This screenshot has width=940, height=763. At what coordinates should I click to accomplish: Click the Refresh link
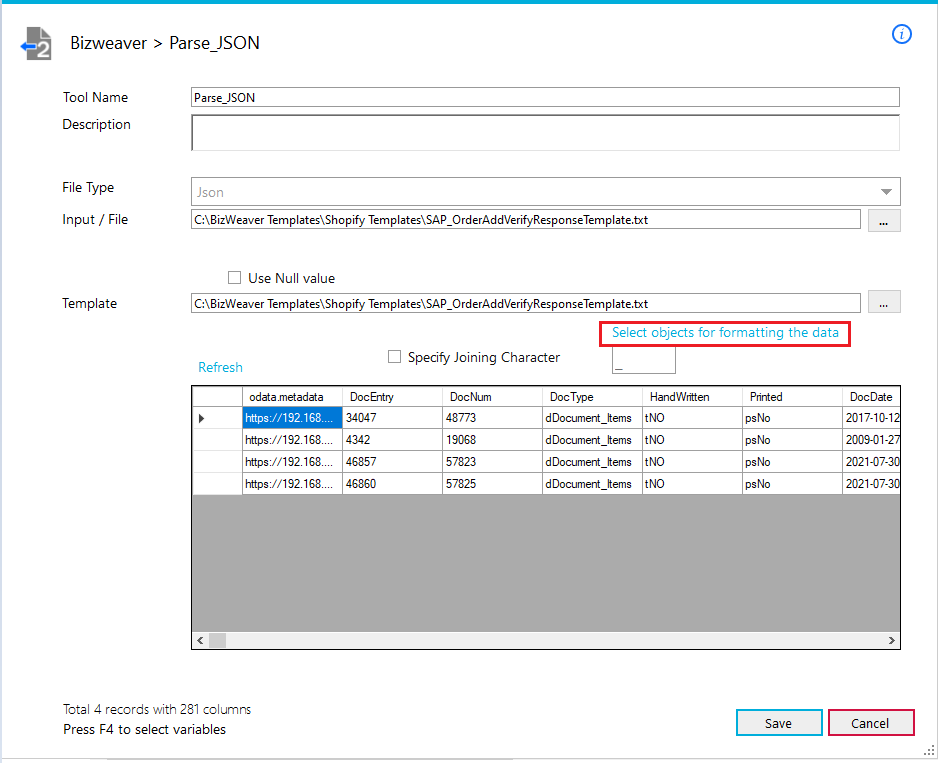coord(220,367)
